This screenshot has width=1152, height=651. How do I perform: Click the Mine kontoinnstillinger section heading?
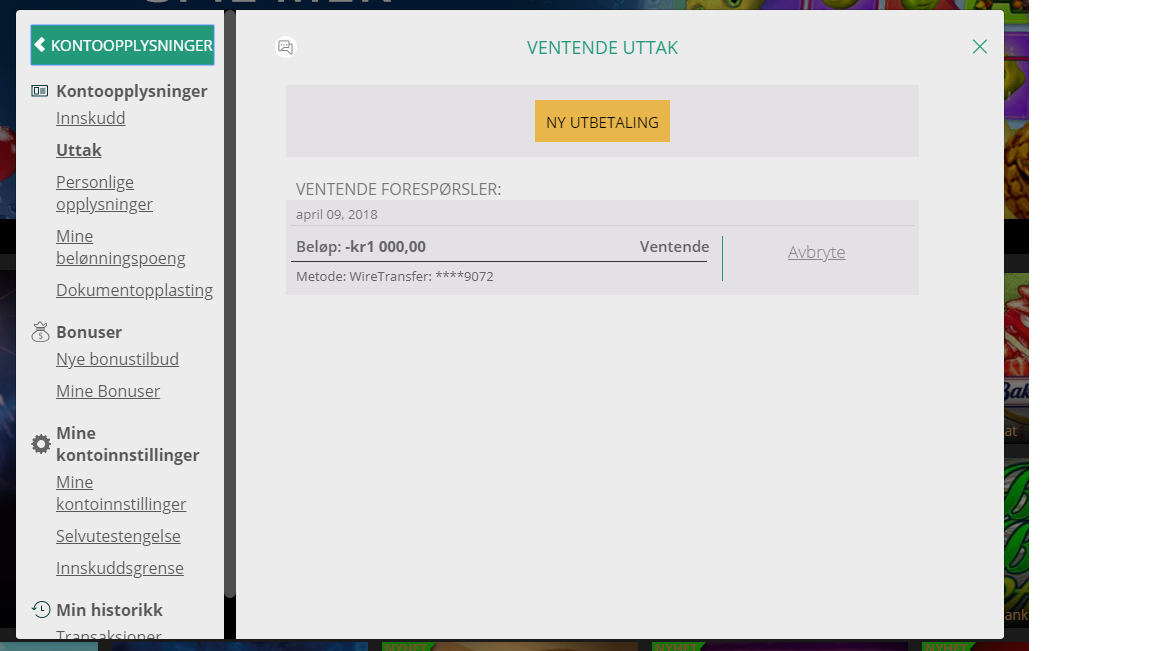point(128,444)
